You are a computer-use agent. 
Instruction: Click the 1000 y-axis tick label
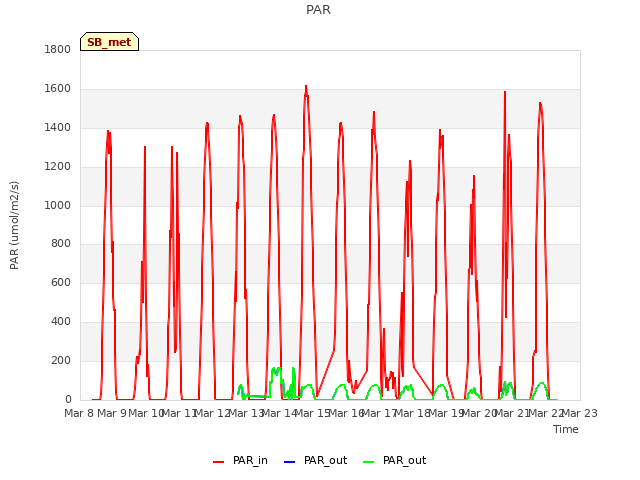(58, 205)
